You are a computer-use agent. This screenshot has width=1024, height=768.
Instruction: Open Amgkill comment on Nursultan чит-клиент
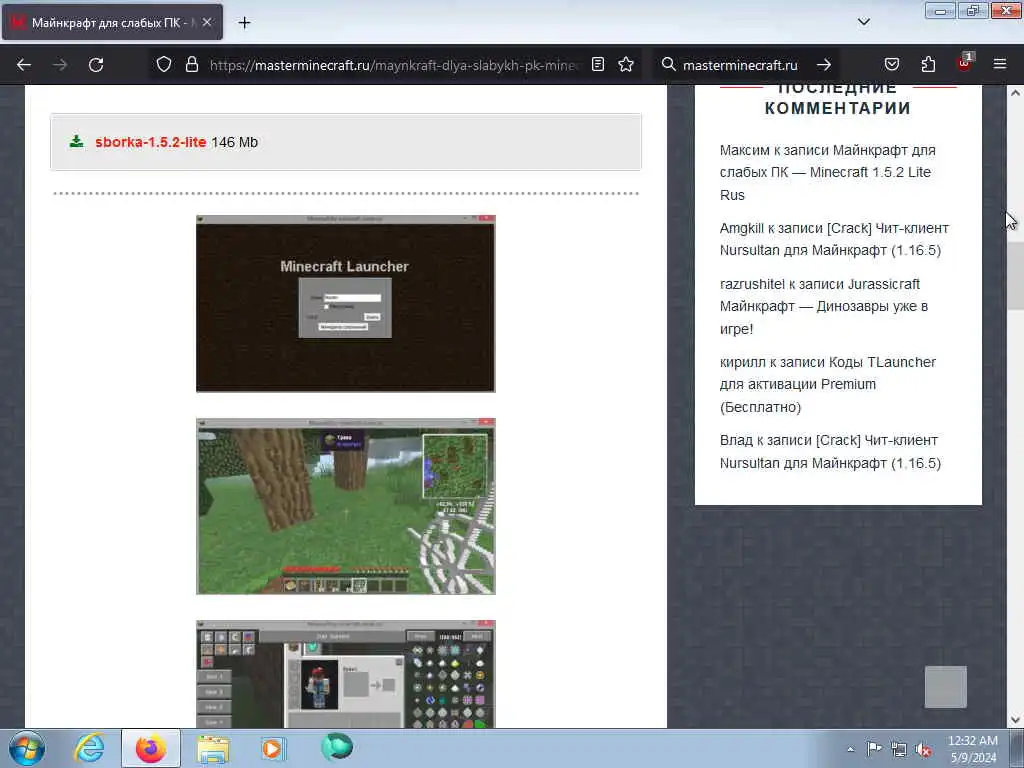[834, 239]
